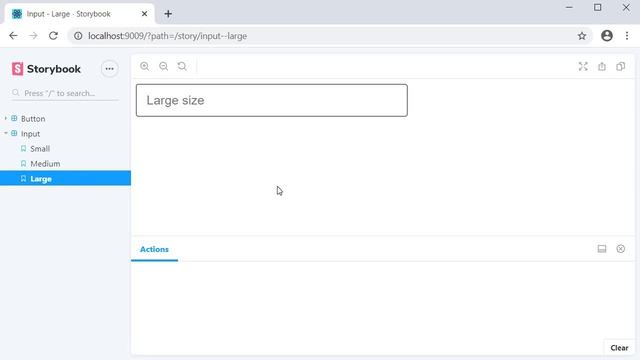Open Storybook sidebar menu with three dots
The height and width of the screenshot is (360, 640).
tap(109, 69)
